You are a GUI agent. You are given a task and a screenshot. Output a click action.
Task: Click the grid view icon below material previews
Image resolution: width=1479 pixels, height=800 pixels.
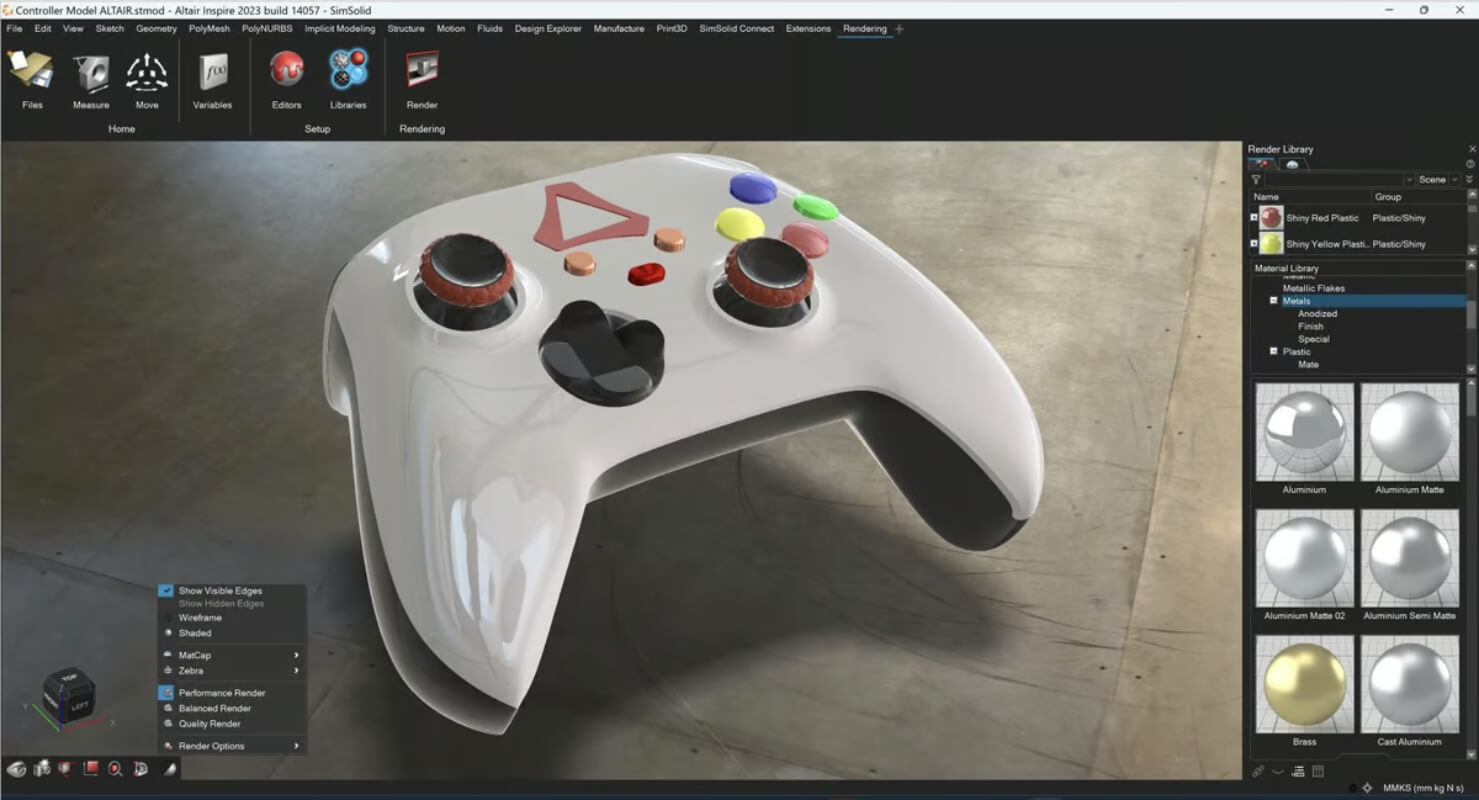(1318, 771)
